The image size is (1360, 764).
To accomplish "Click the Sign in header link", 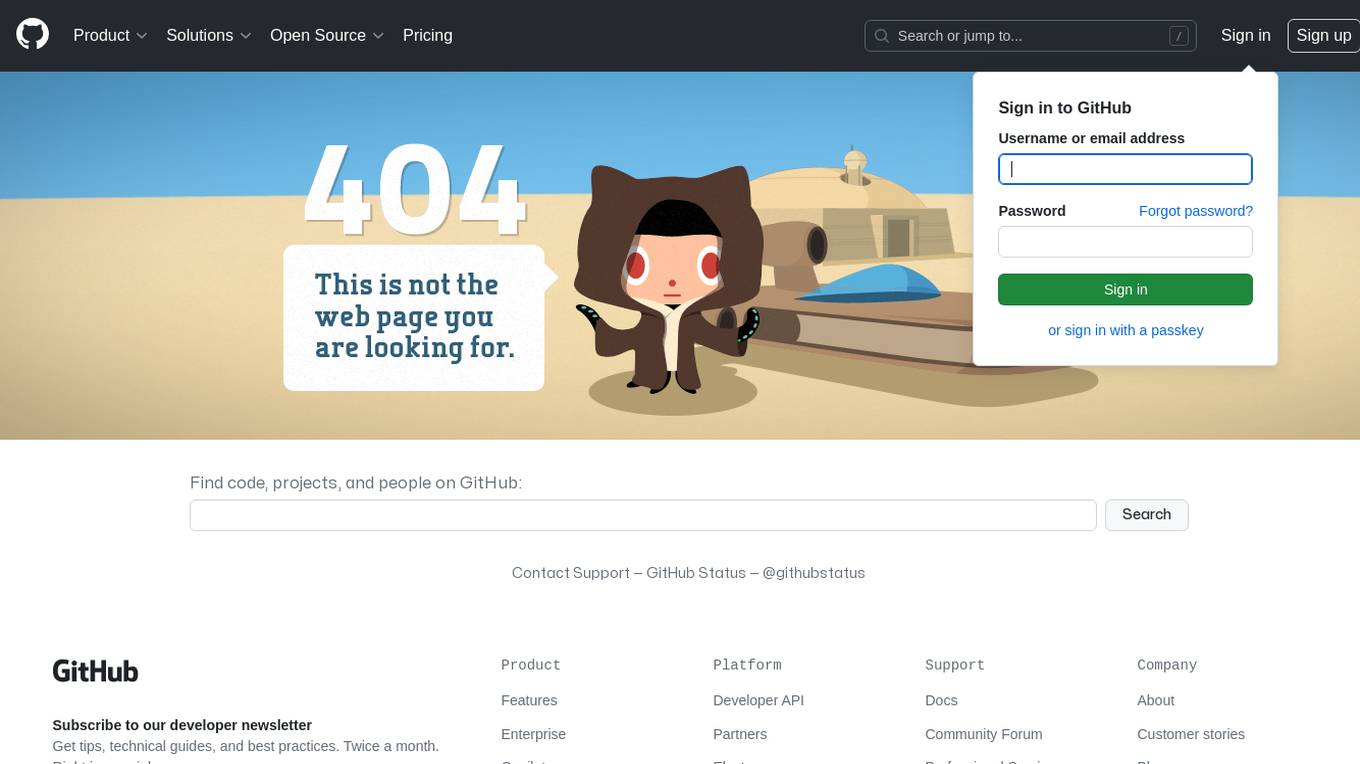I will [x=1245, y=35].
